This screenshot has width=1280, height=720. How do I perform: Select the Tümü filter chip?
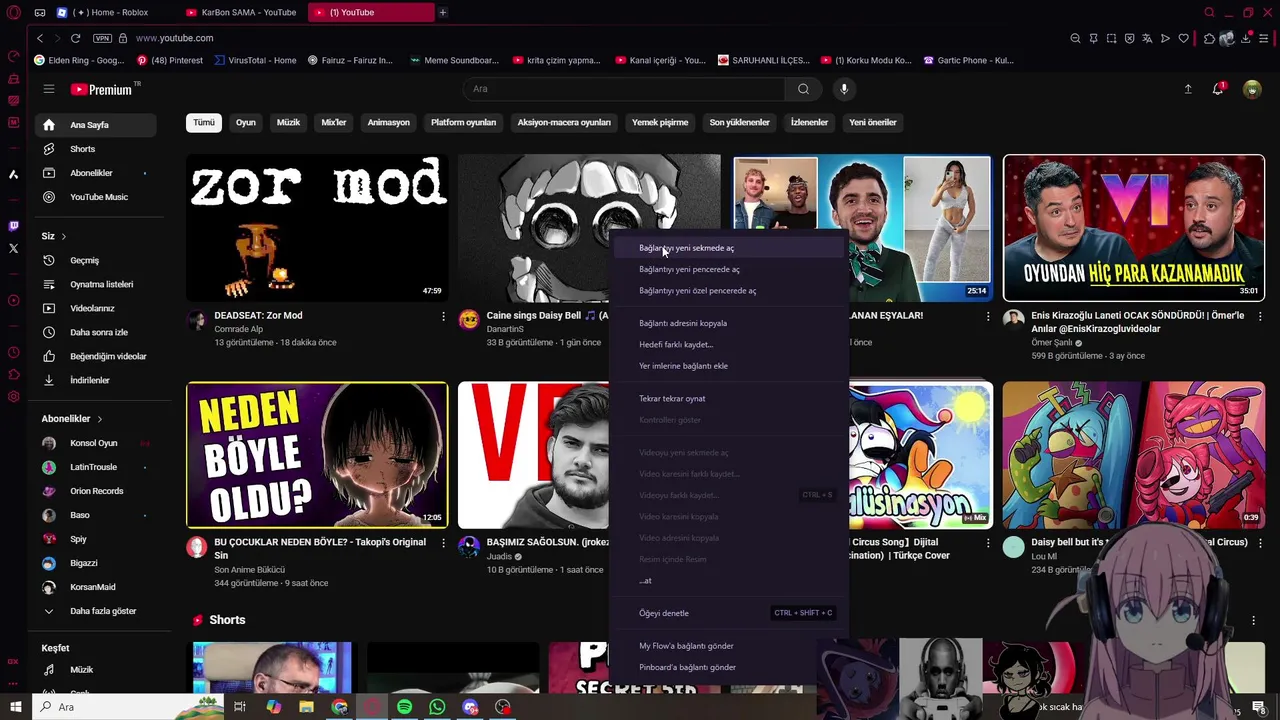point(204,122)
